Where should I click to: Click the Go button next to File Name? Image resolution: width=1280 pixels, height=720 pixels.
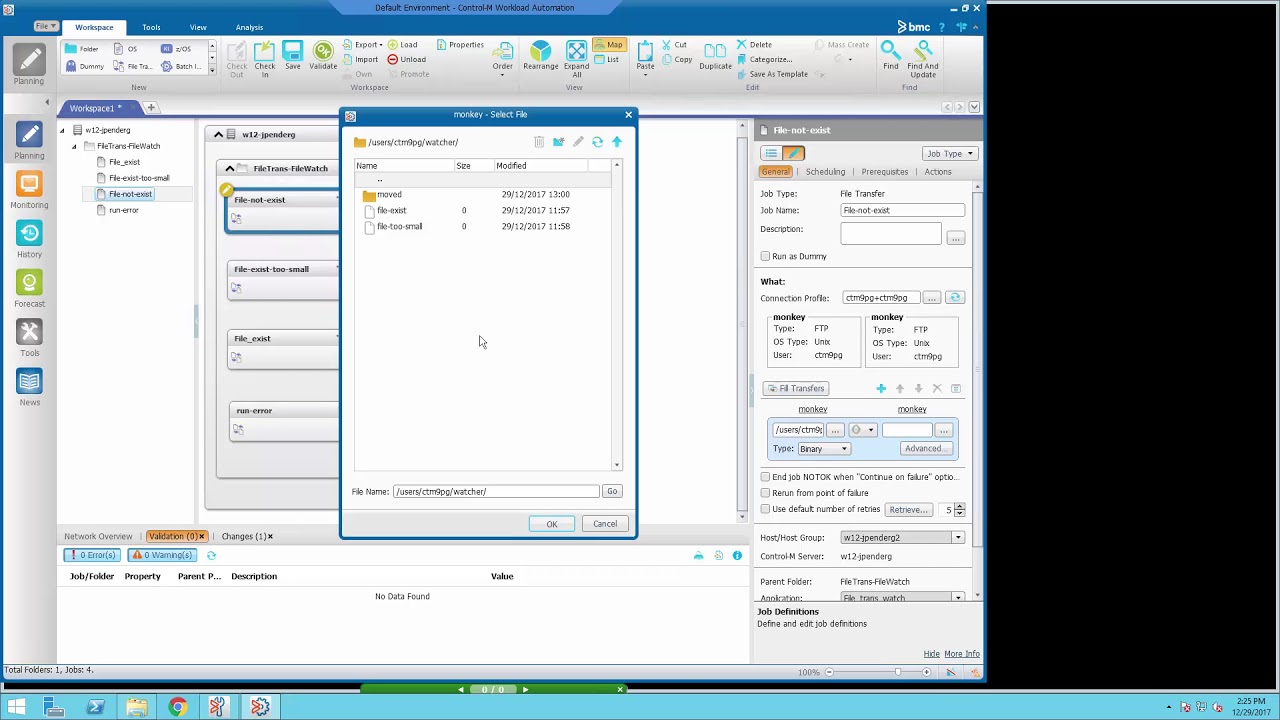(612, 491)
